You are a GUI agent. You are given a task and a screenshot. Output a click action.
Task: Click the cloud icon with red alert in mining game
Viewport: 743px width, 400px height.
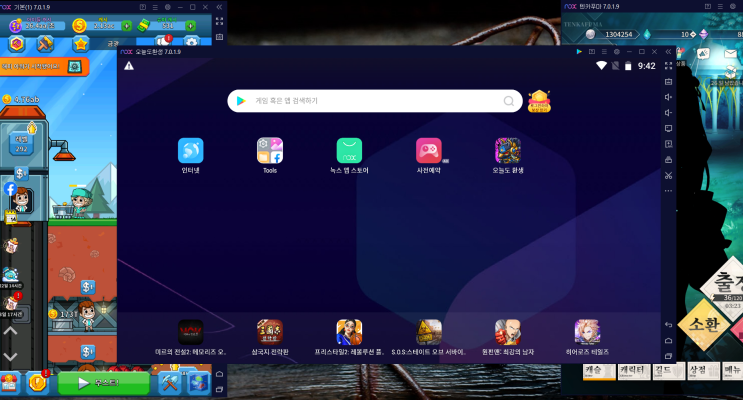(163, 42)
